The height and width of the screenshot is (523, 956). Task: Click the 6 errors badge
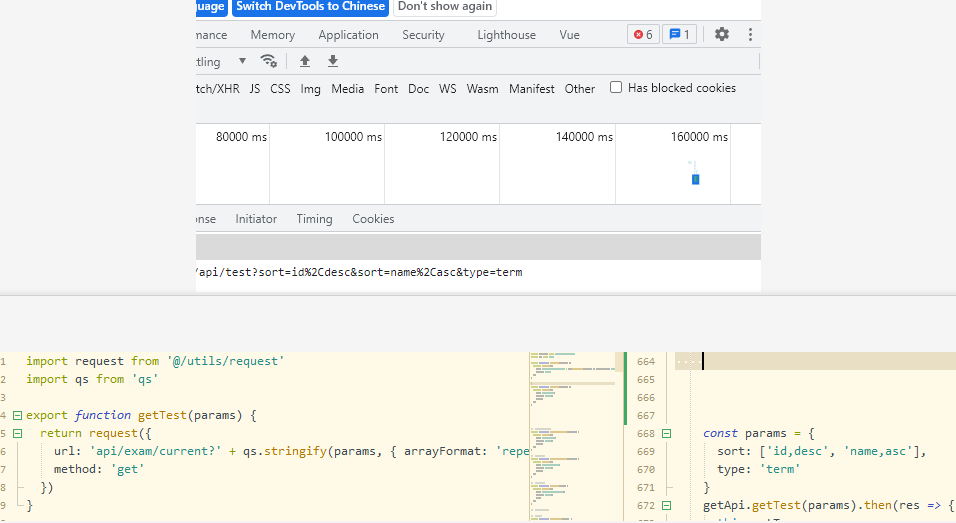point(643,35)
